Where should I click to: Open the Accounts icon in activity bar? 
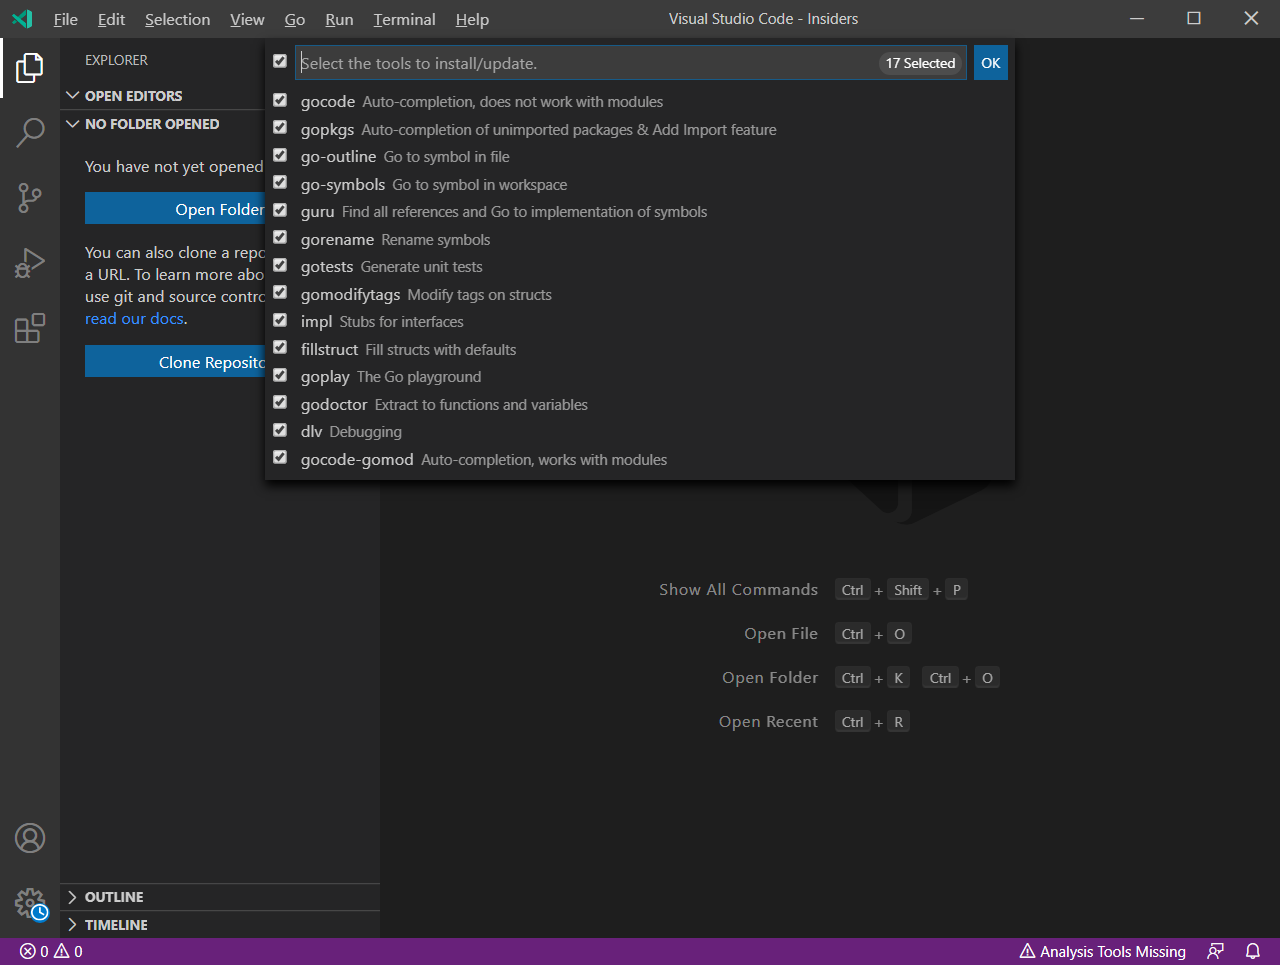30,838
